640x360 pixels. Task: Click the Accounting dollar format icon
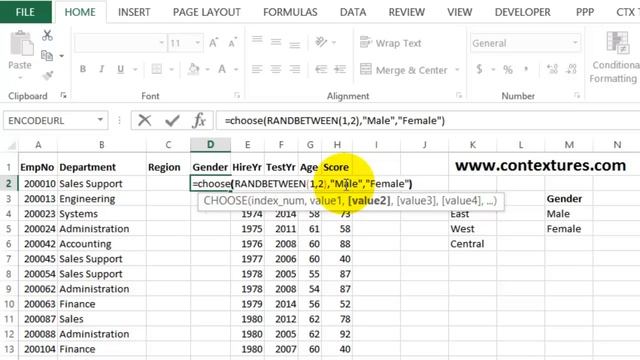tap(479, 69)
